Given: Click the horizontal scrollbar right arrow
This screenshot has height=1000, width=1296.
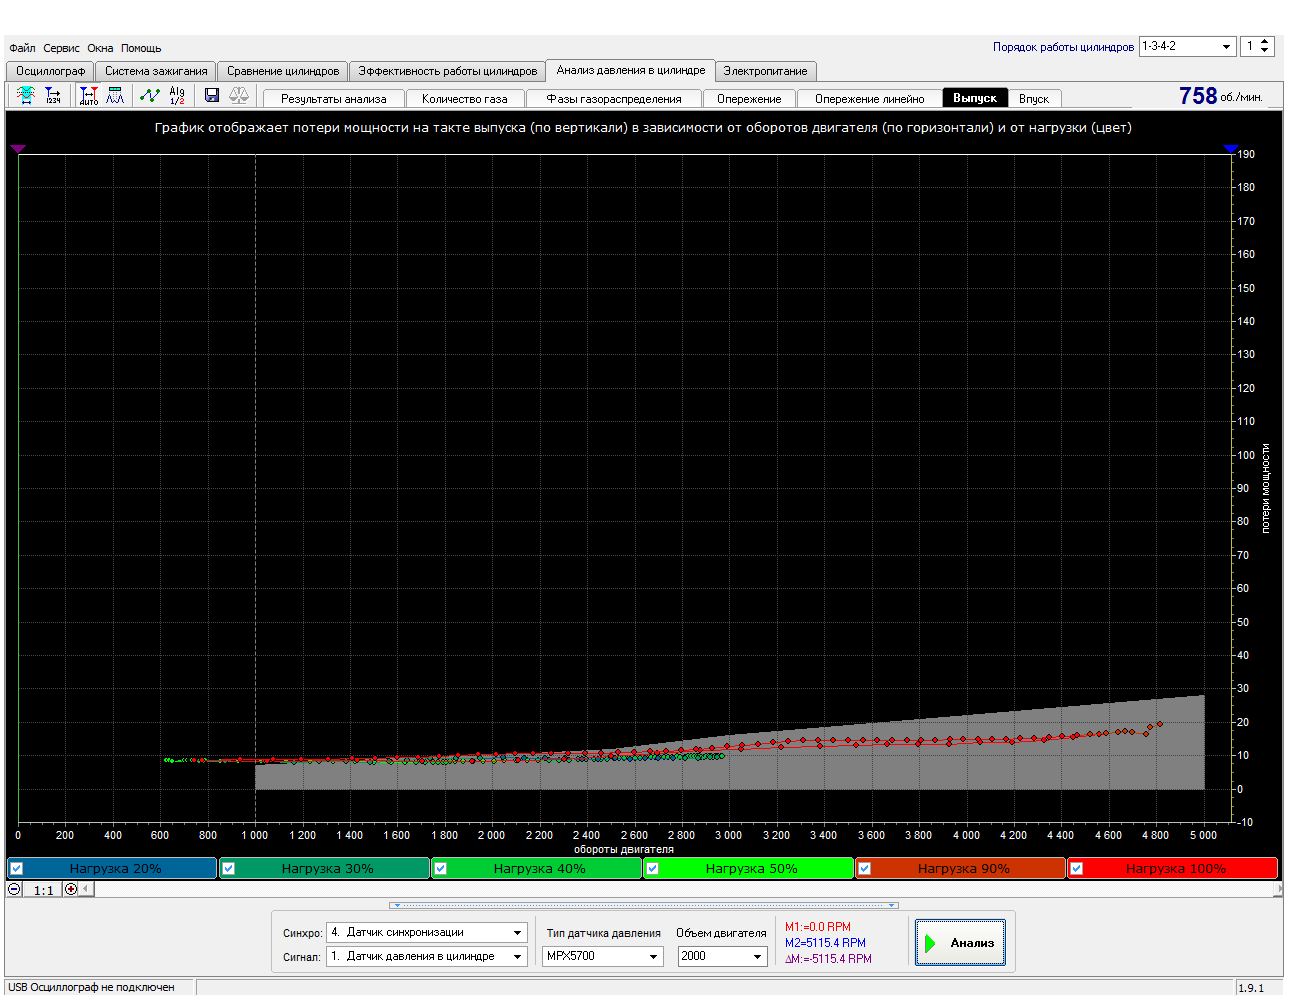Looking at the screenshot, I should click(x=1279, y=889).
